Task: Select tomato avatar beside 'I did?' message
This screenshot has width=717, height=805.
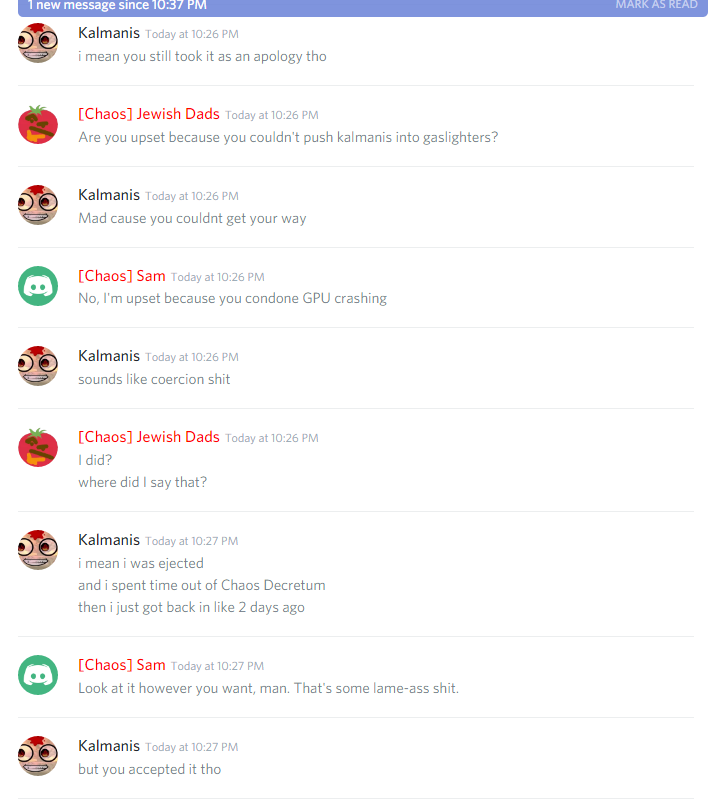Action: [x=38, y=448]
